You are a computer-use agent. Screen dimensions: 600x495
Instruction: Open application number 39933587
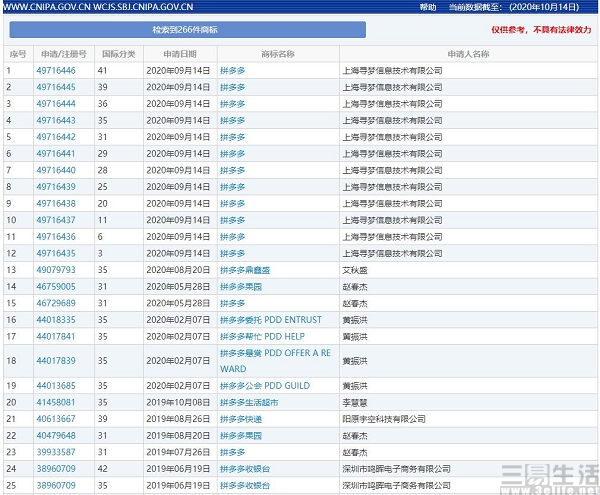click(56, 452)
